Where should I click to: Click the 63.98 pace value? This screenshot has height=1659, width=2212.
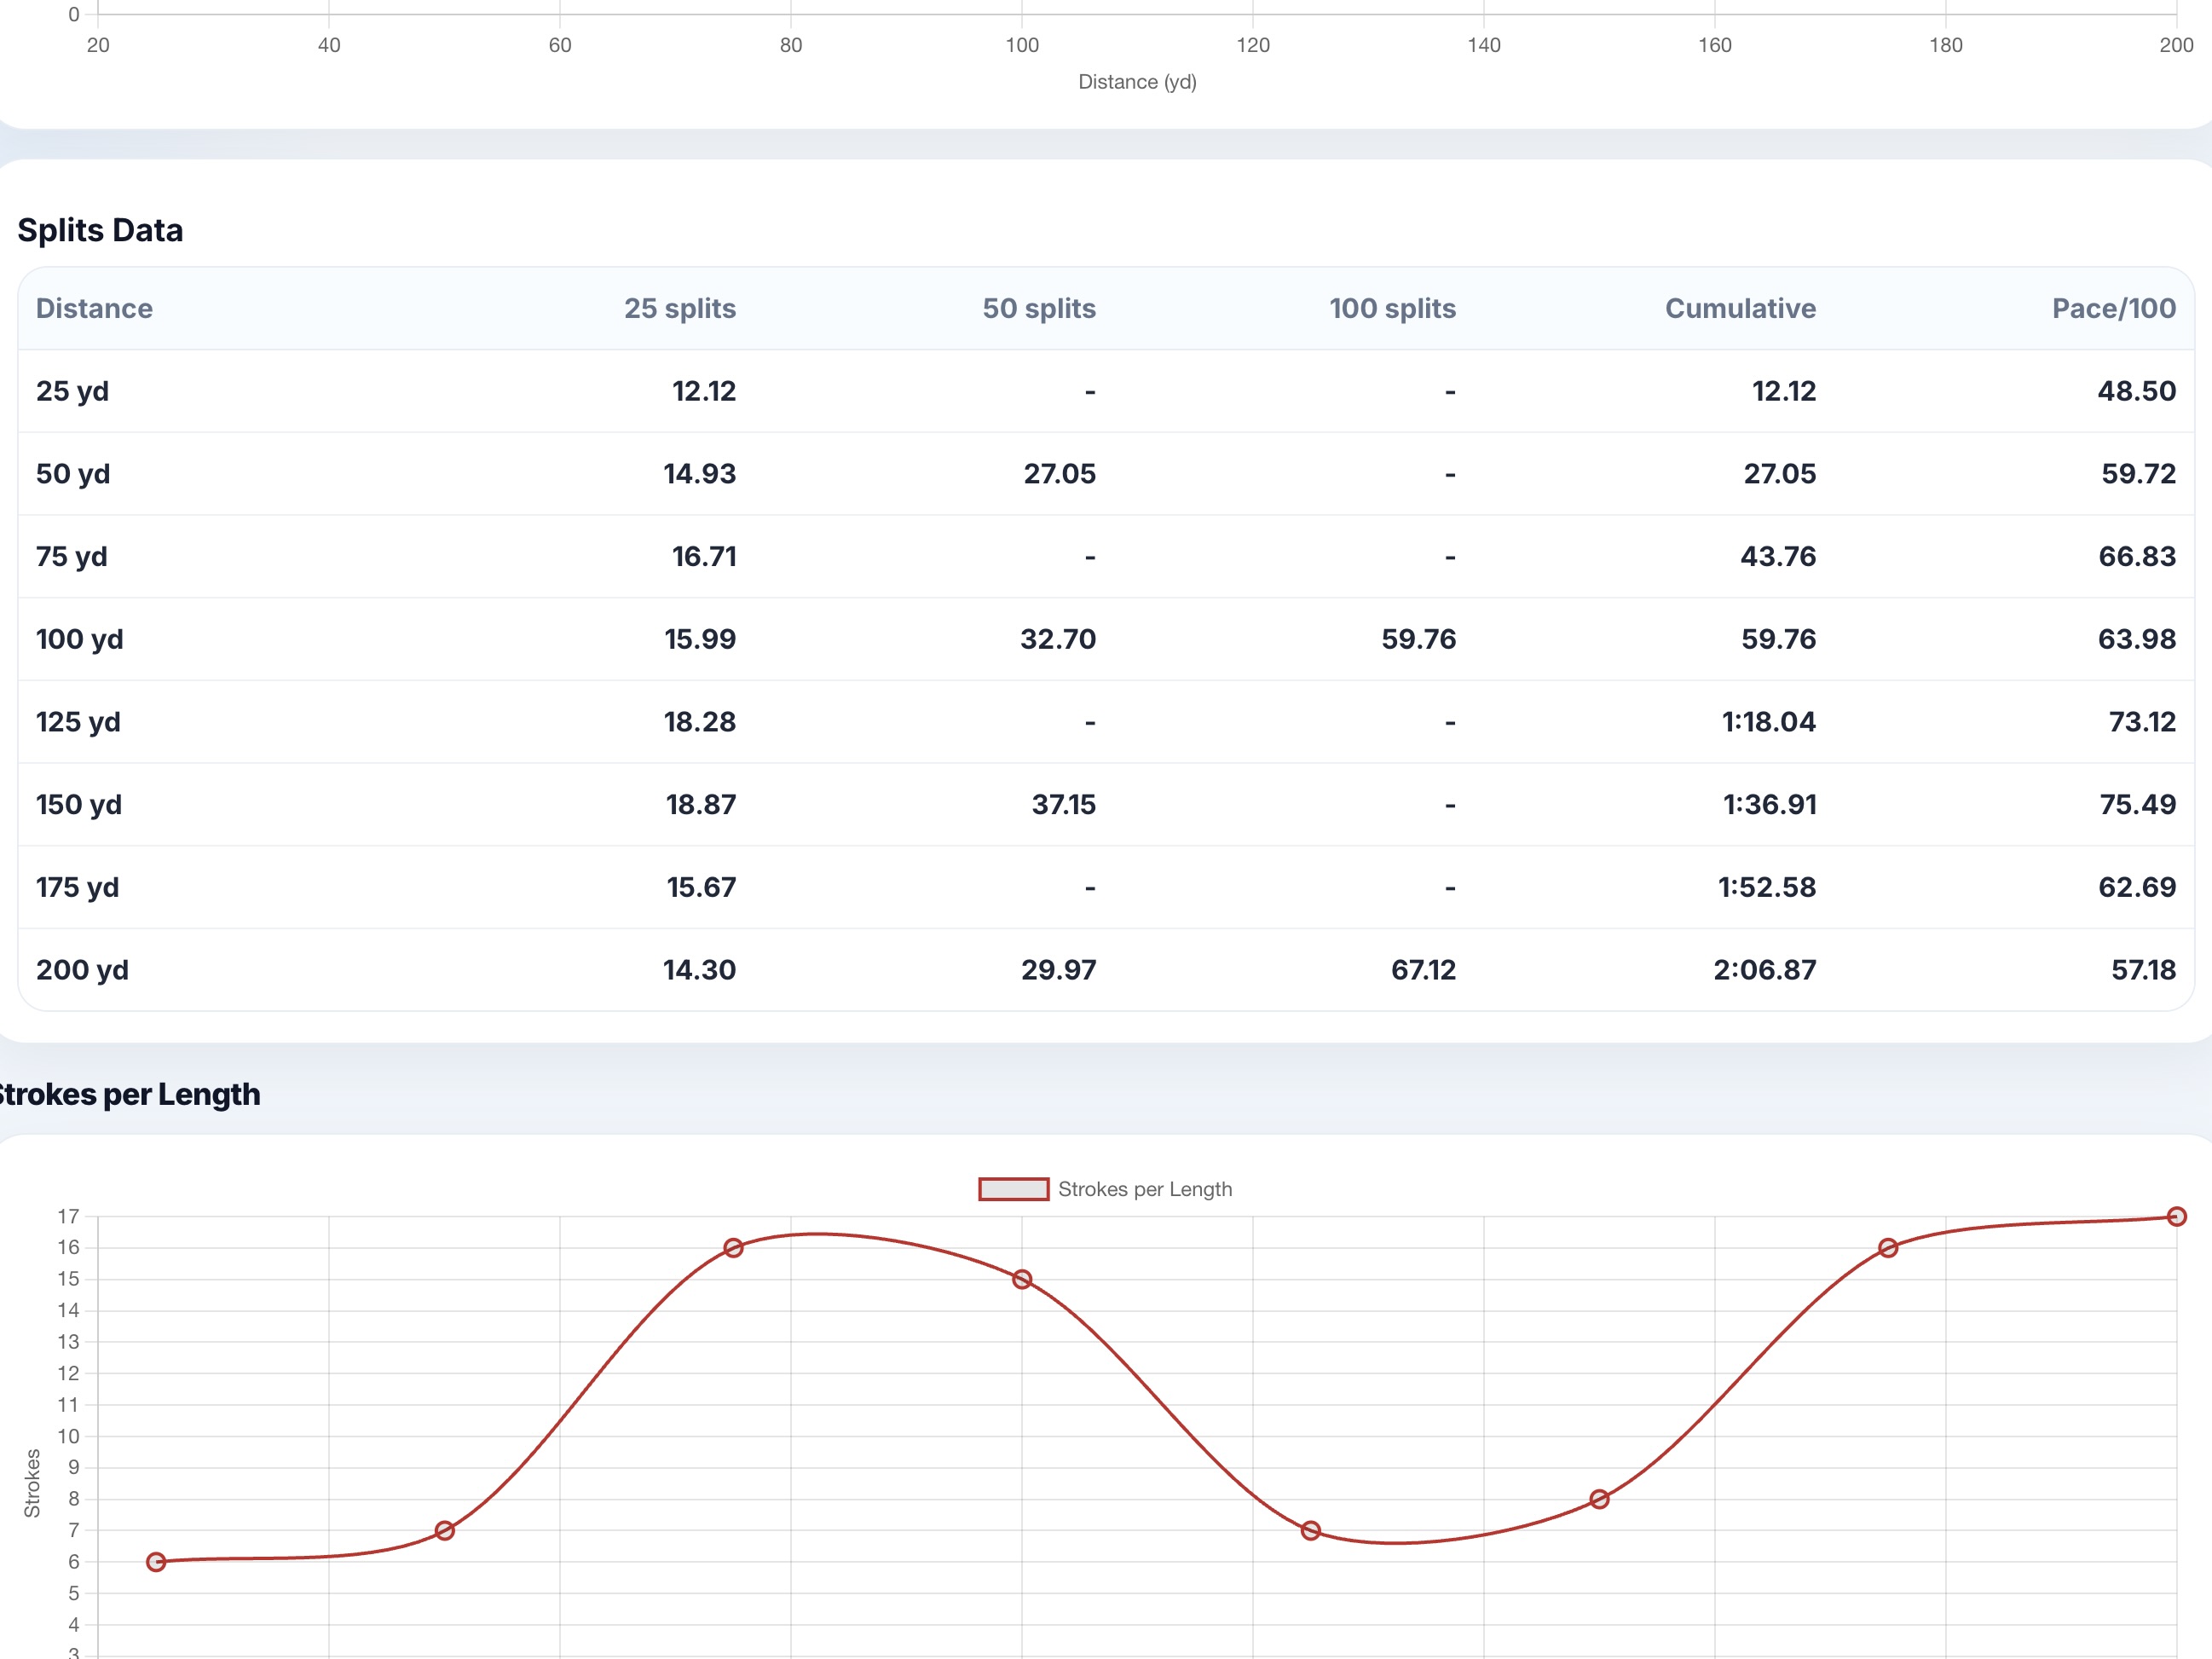click(x=2137, y=639)
